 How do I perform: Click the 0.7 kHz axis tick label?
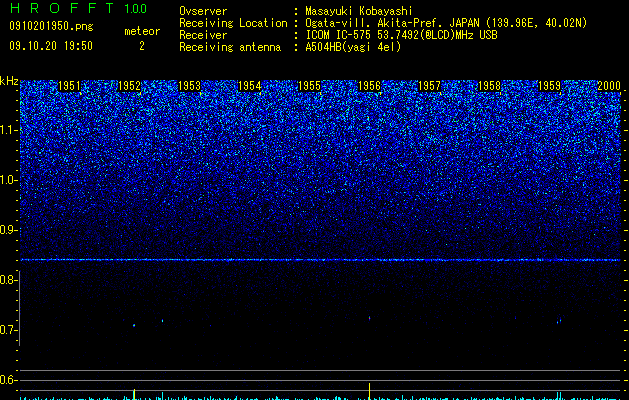(x=8, y=330)
